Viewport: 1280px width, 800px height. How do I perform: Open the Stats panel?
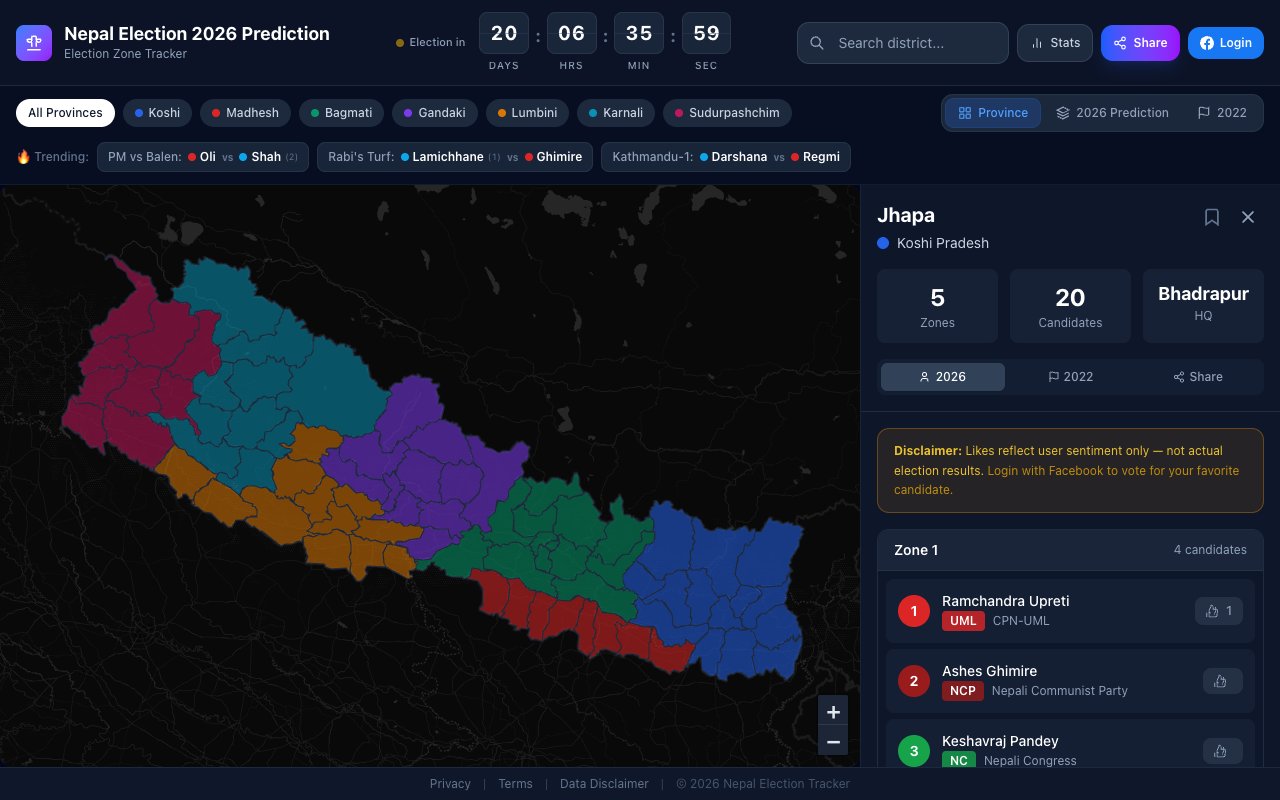coord(1054,42)
